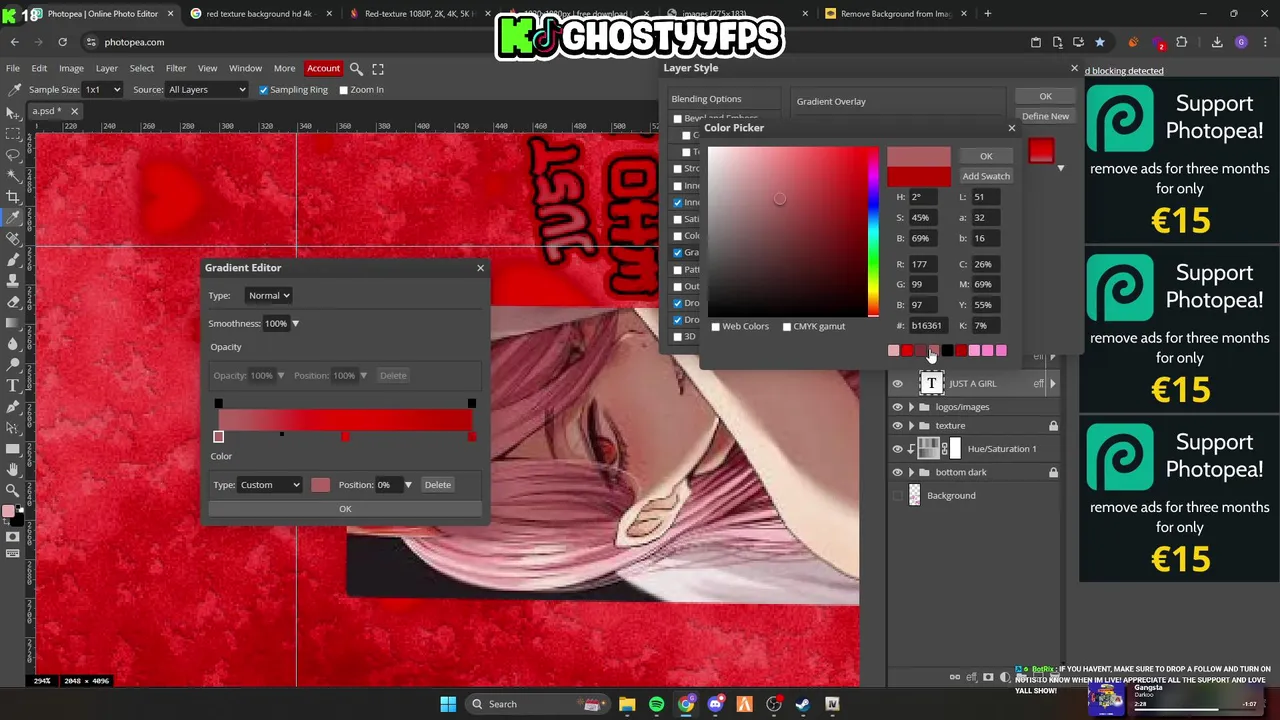Screen dimensions: 1280x720
Task: Close the Gradient Editor dialog
Action: pos(480,268)
